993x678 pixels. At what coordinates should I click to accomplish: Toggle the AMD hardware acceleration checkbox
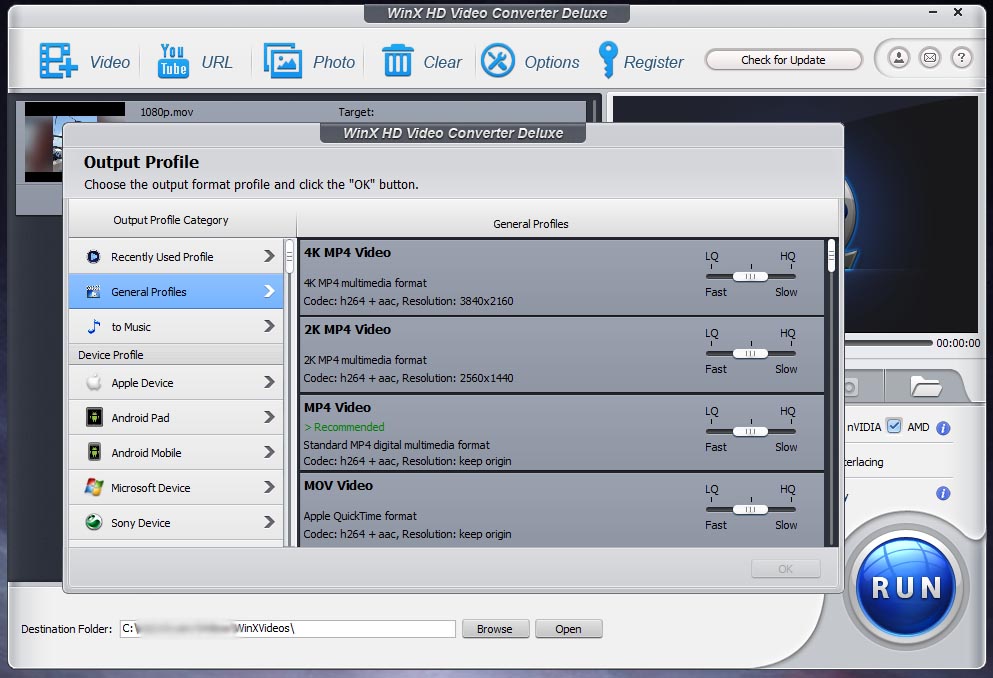point(894,426)
